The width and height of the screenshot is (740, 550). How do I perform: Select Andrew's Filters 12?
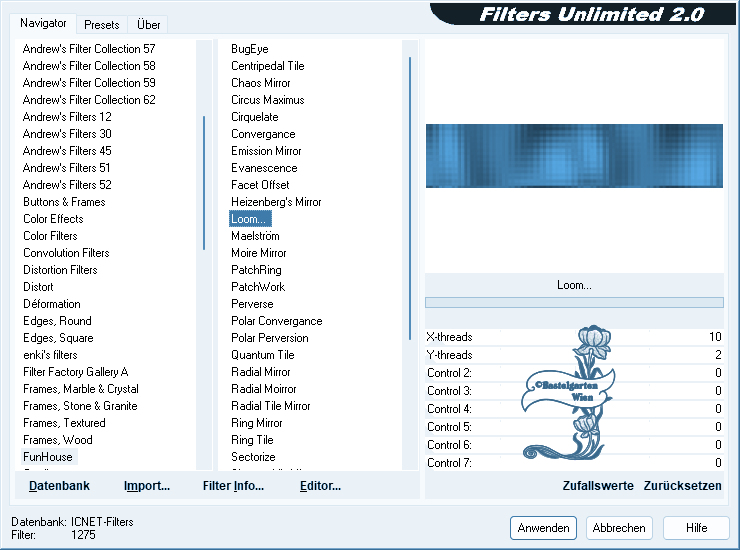pos(67,117)
